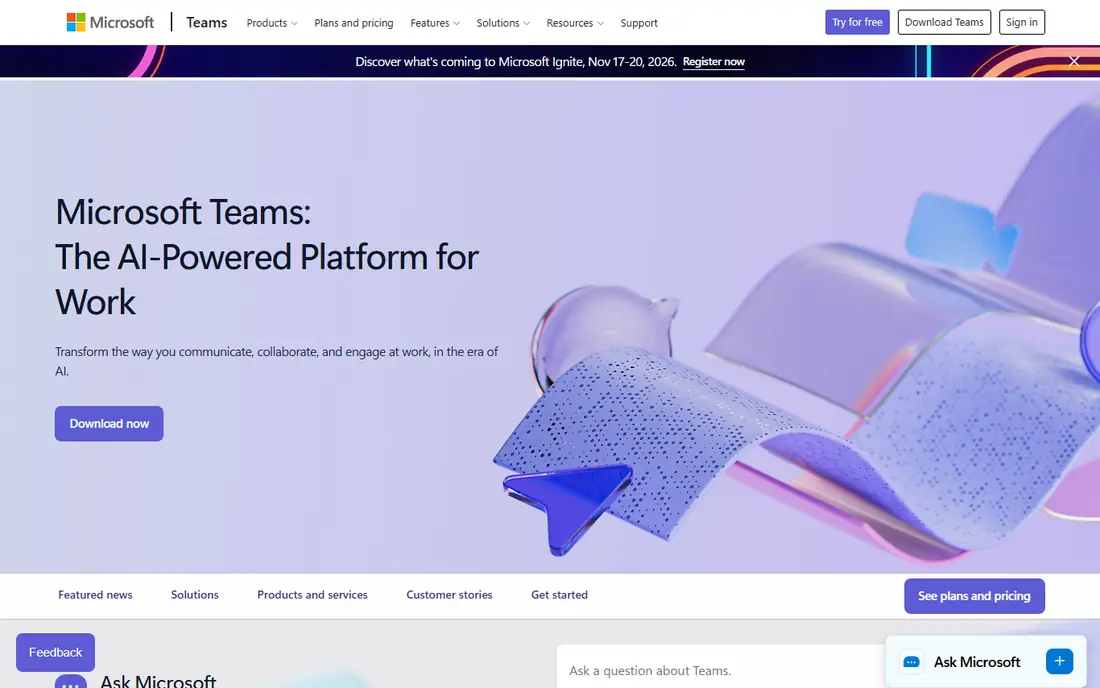
Task: Expand the Resources dropdown menu
Action: pyautogui.click(x=575, y=23)
